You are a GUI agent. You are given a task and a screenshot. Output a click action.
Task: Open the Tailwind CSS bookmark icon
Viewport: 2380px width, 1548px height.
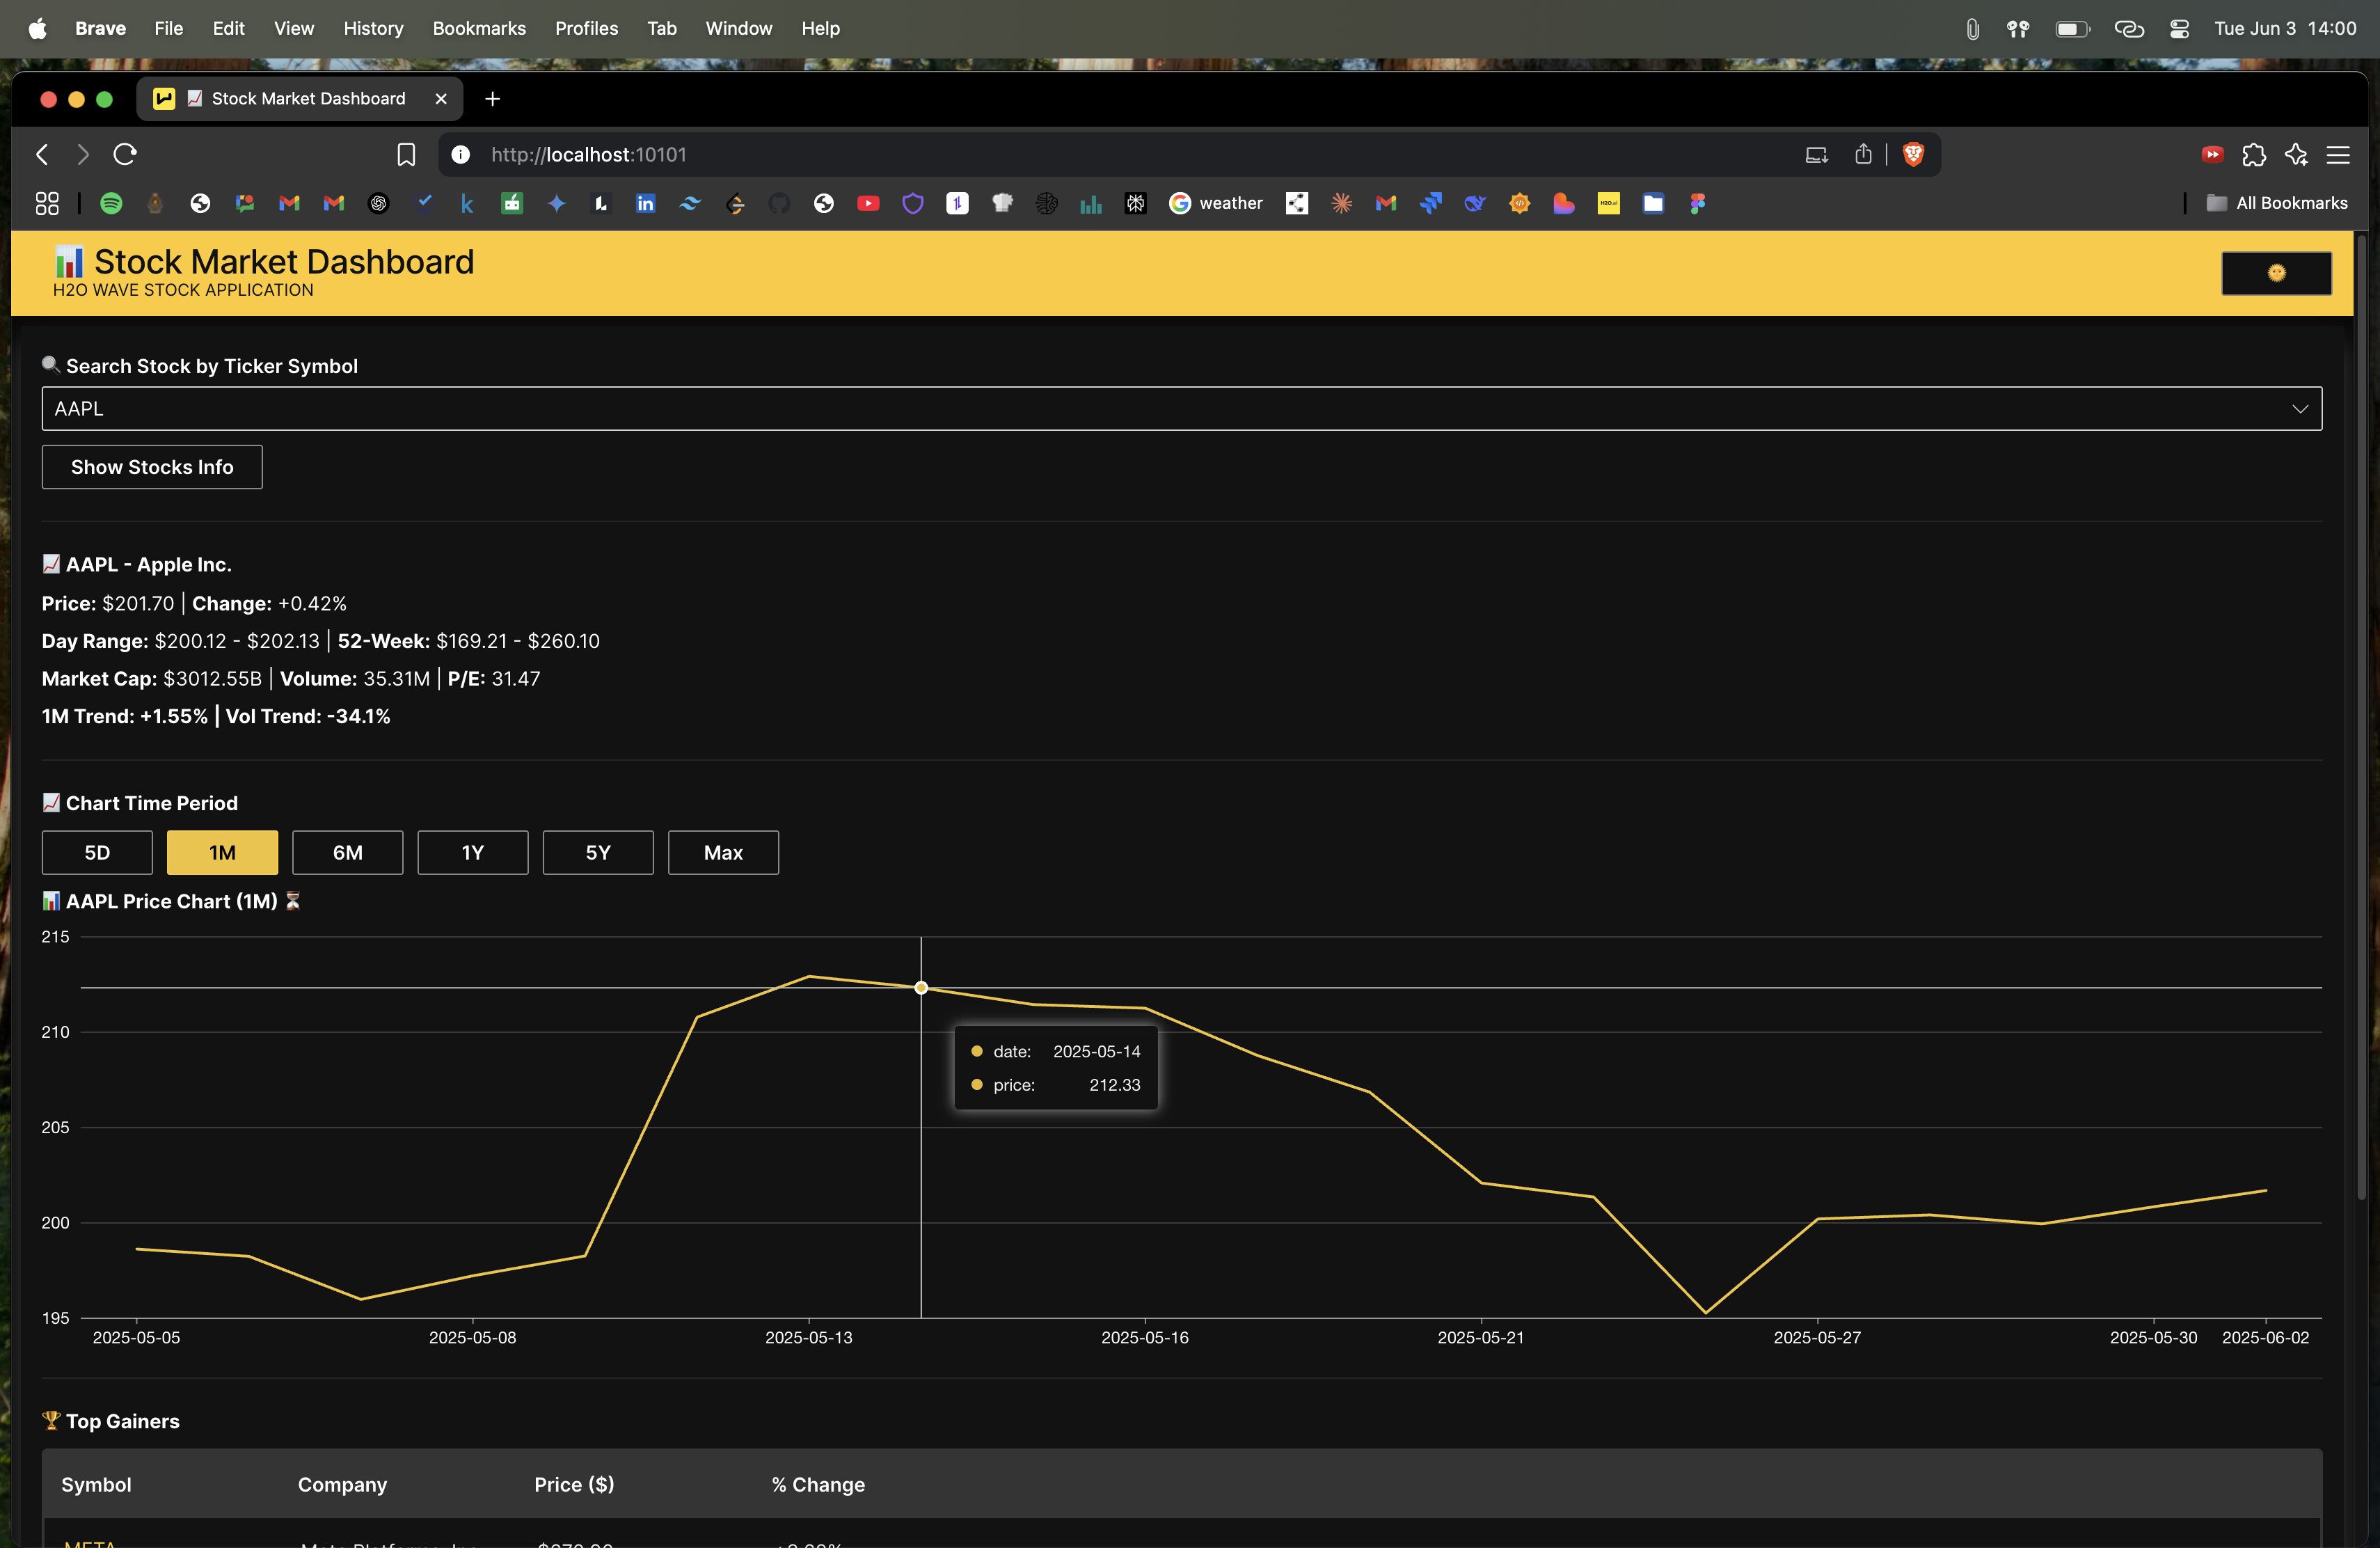tap(690, 203)
